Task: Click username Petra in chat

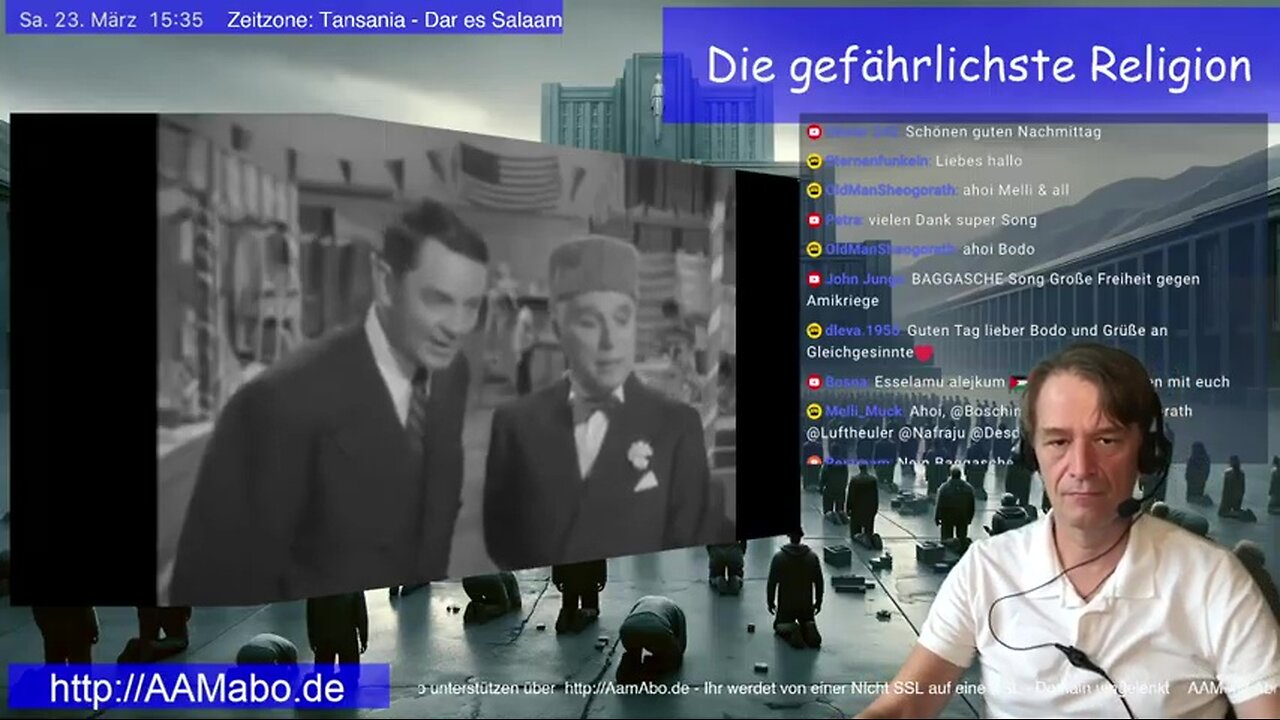Action: (x=844, y=220)
